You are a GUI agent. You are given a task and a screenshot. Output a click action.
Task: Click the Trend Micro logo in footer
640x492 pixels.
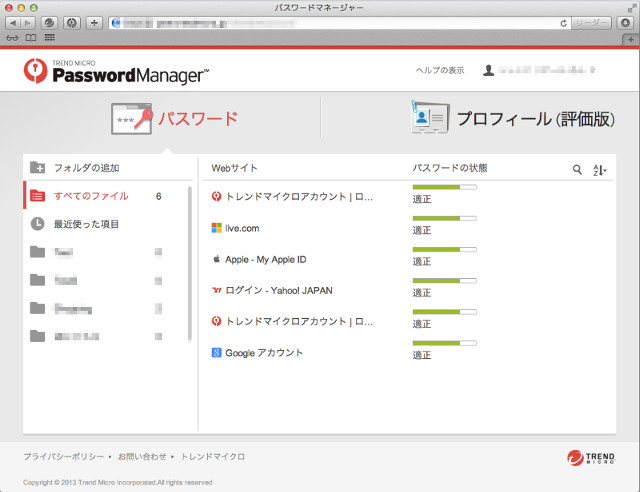tap(591, 457)
